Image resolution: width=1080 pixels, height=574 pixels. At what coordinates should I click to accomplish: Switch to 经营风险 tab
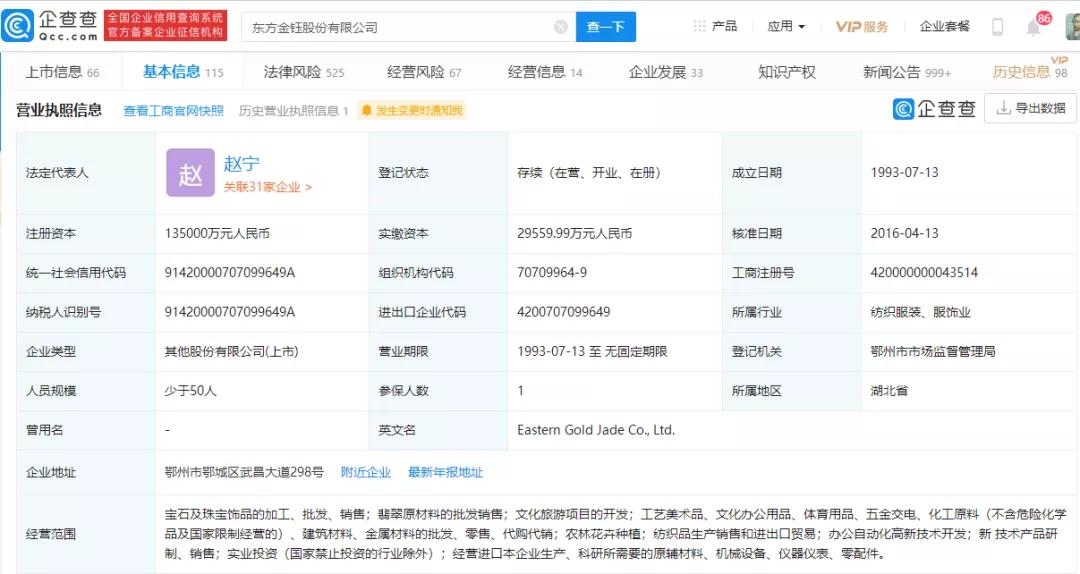click(x=424, y=72)
